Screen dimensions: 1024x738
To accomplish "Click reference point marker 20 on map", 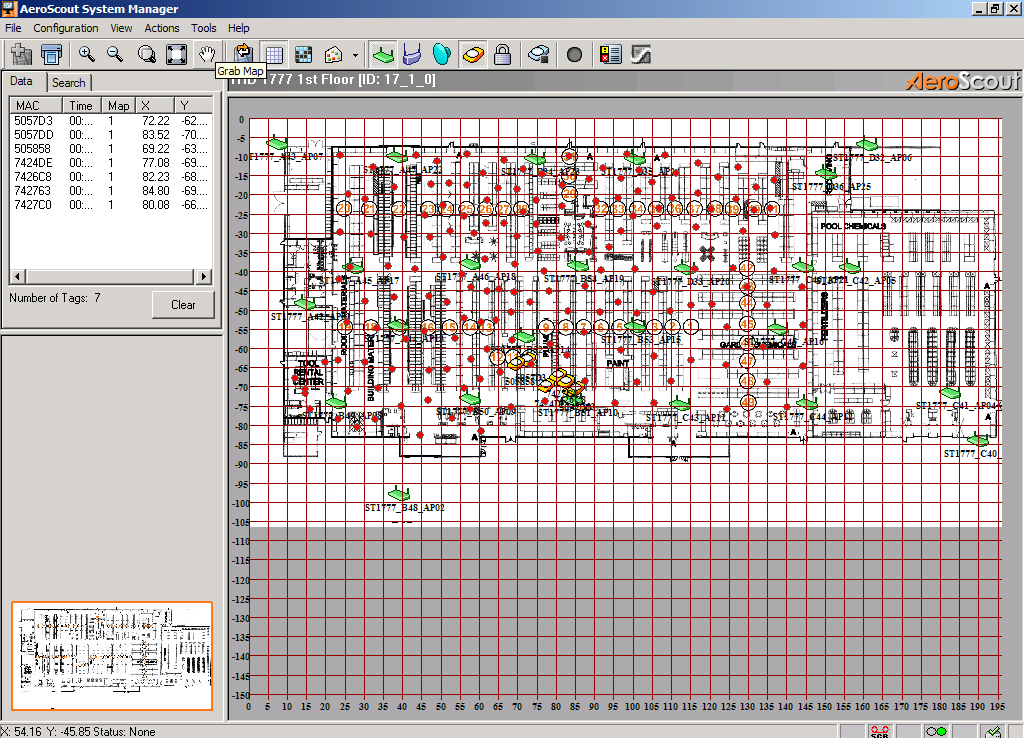I will 344,208.
